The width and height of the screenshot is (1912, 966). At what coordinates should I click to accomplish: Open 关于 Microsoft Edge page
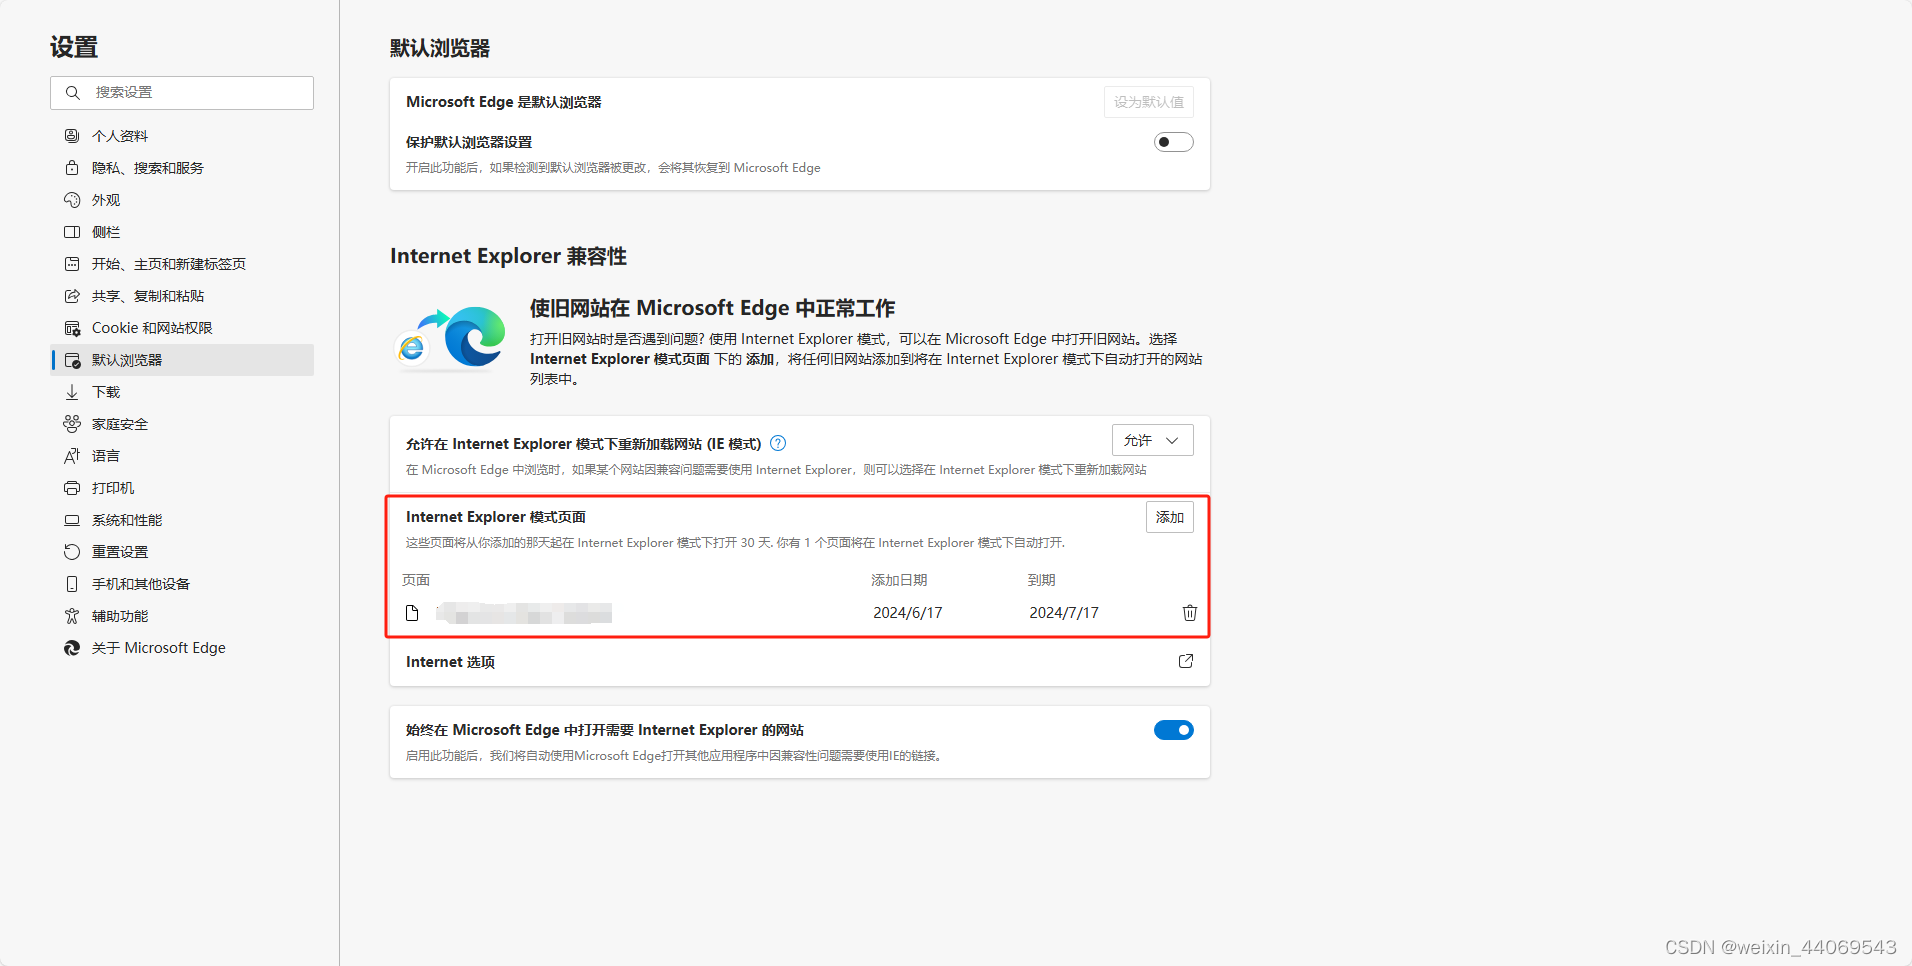click(182, 648)
